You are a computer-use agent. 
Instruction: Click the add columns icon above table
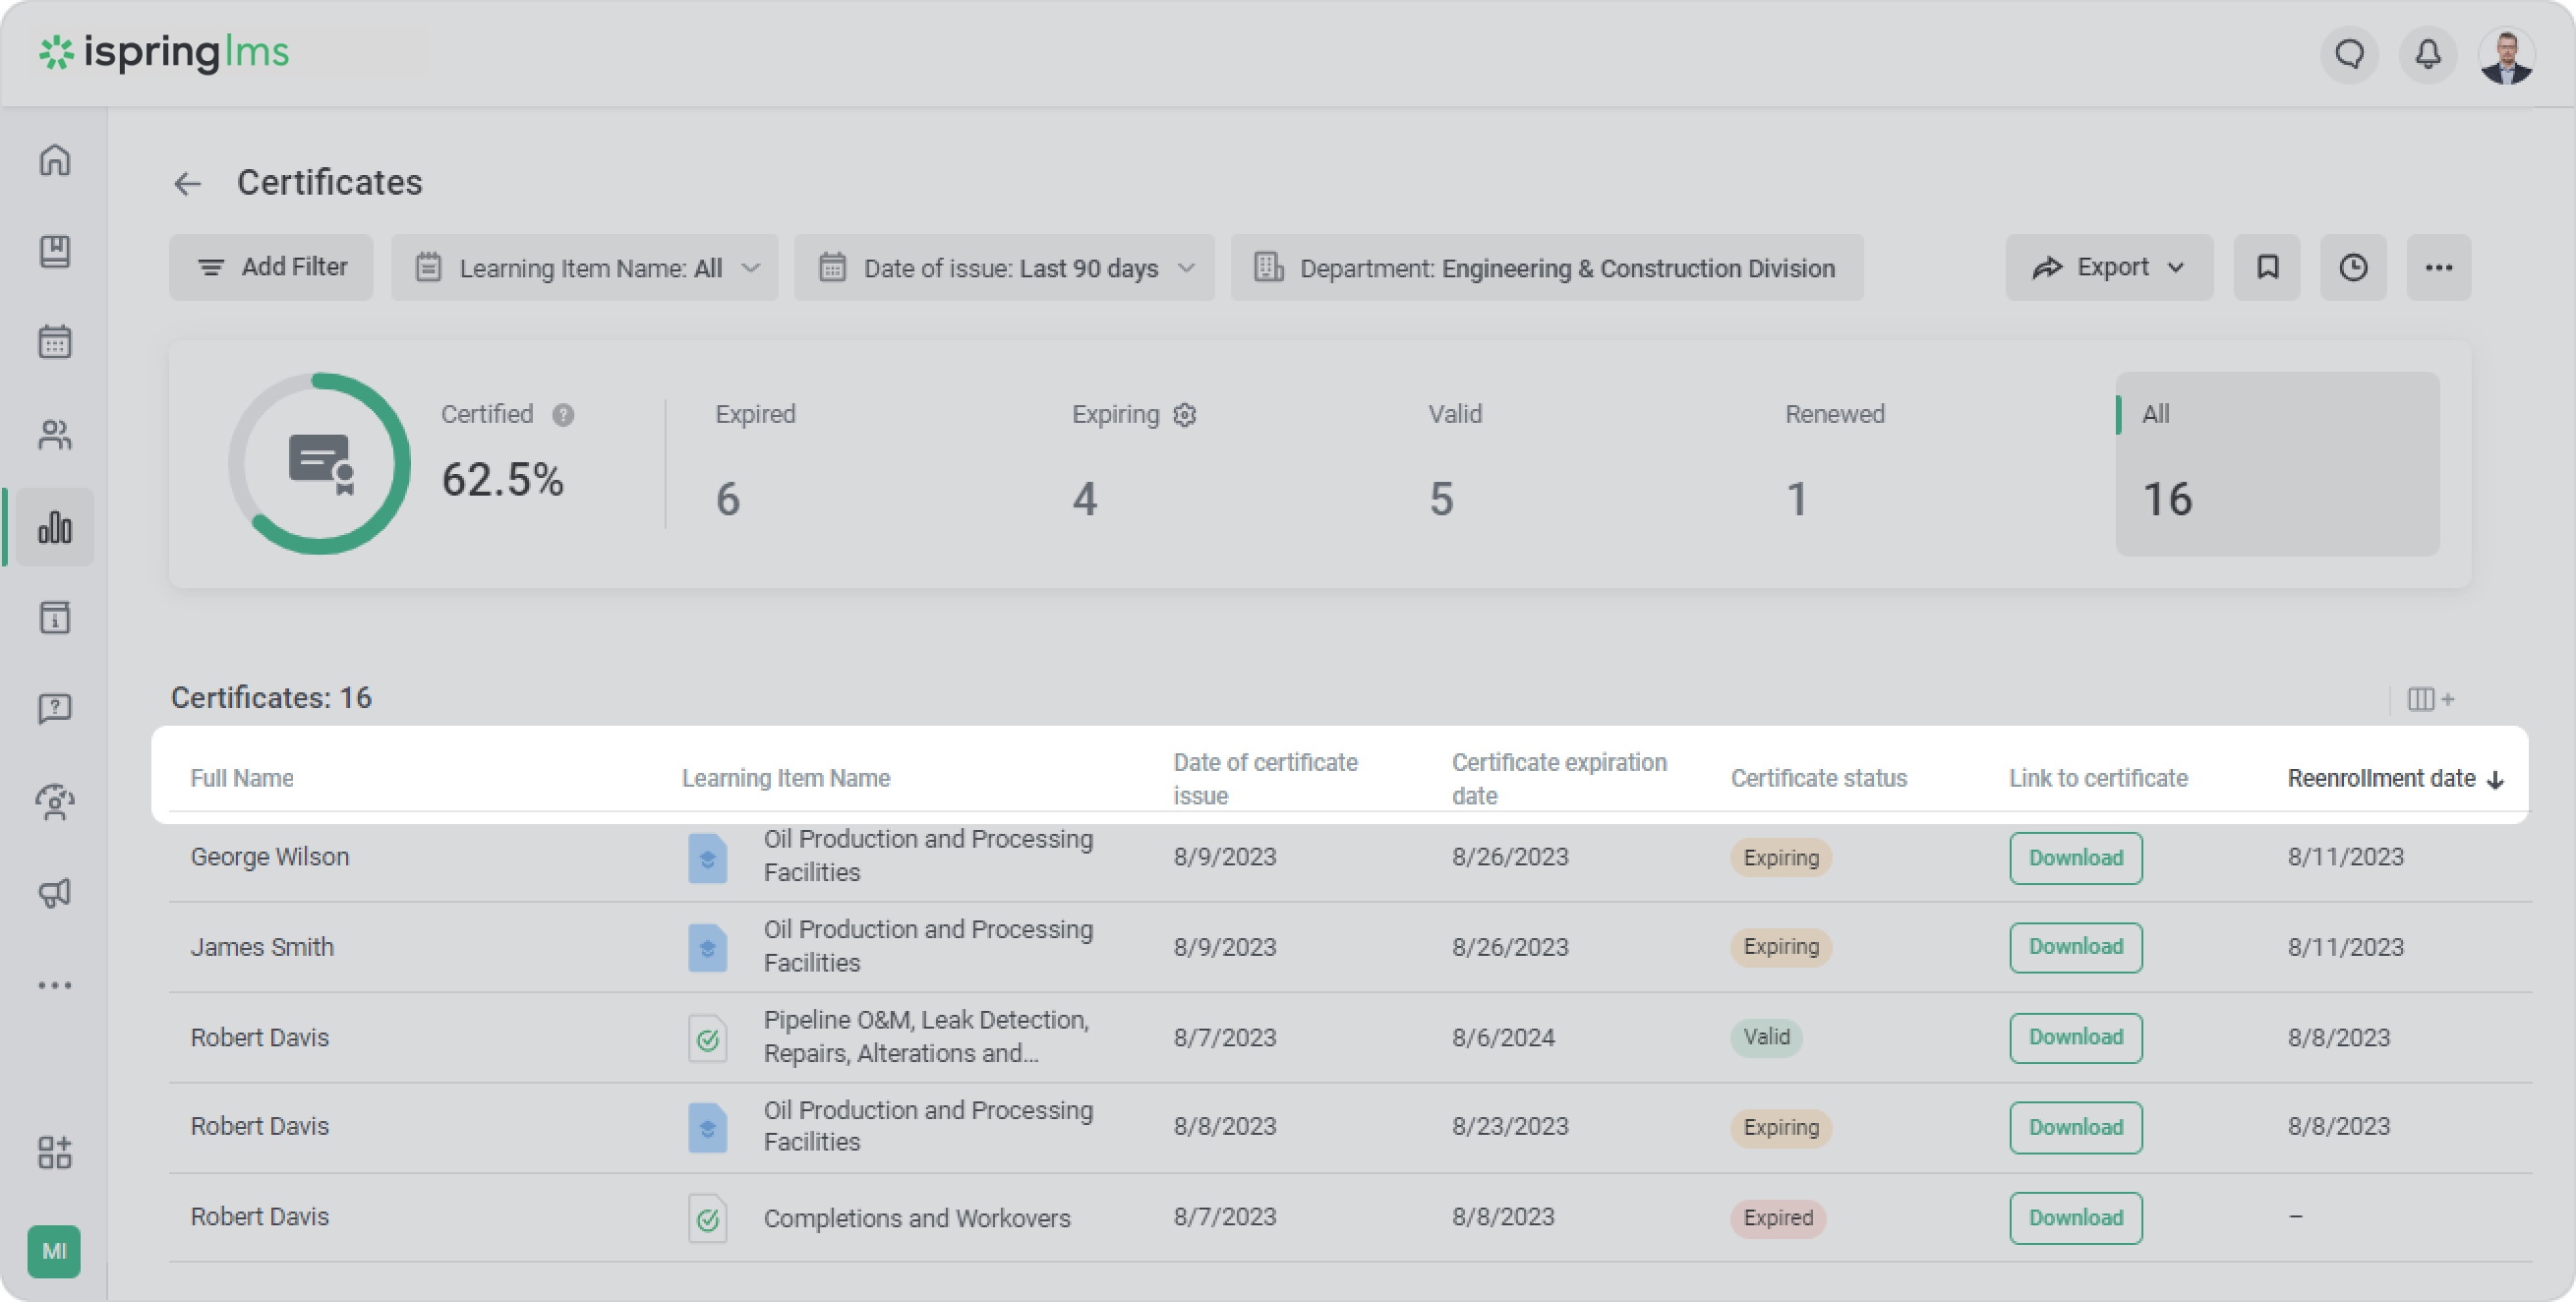coord(2430,699)
